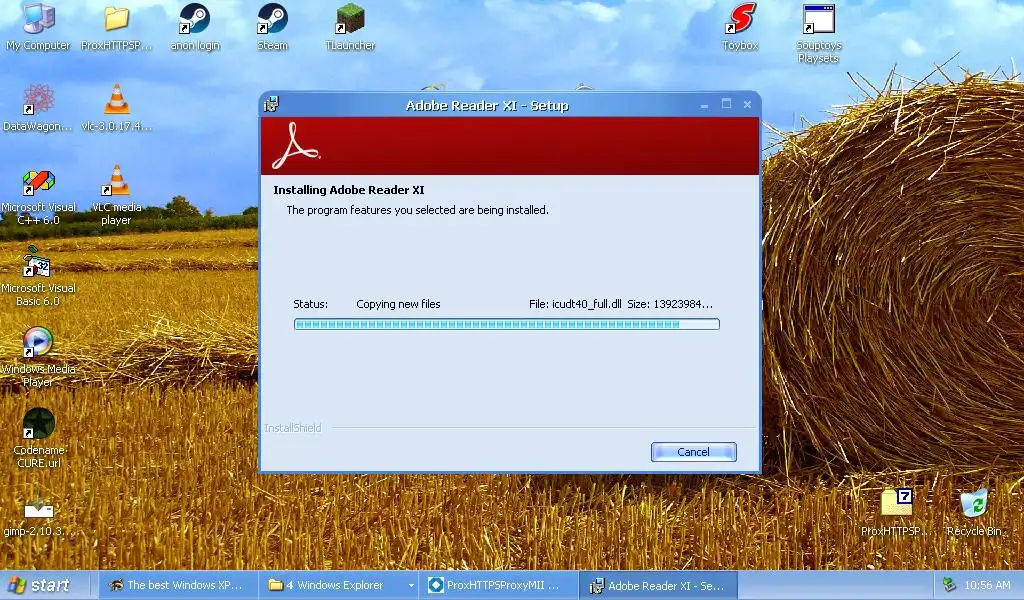Open the Windows start menu
Viewport: 1024px width, 600px height.
pos(39,585)
